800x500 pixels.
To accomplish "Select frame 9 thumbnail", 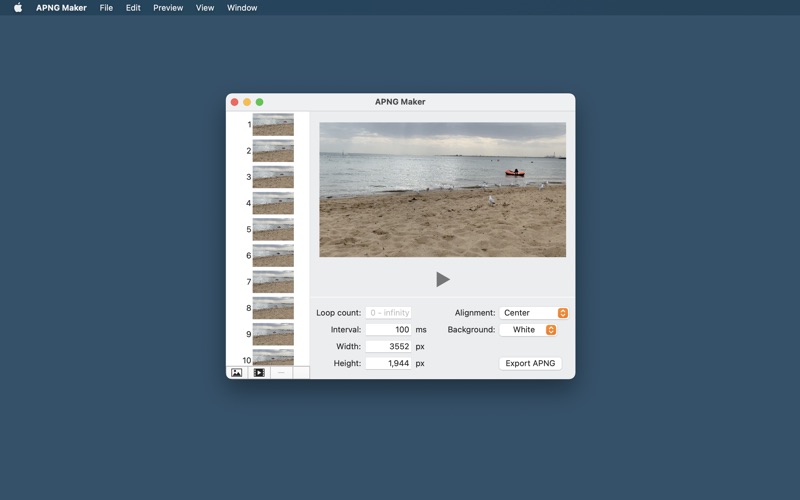I will (273, 334).
